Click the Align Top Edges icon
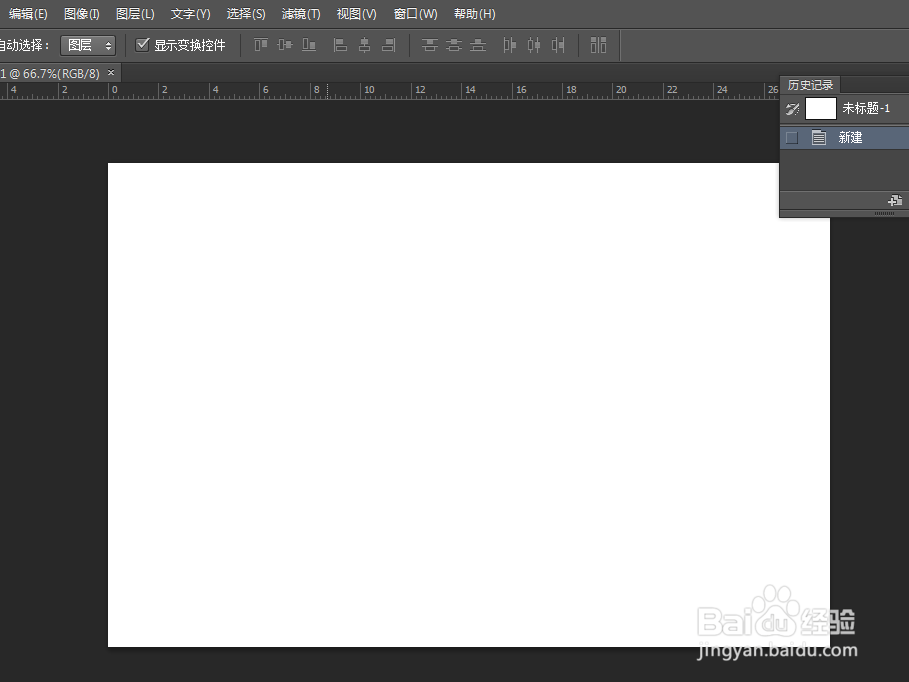The image size is (909, 682). [261, 45]
